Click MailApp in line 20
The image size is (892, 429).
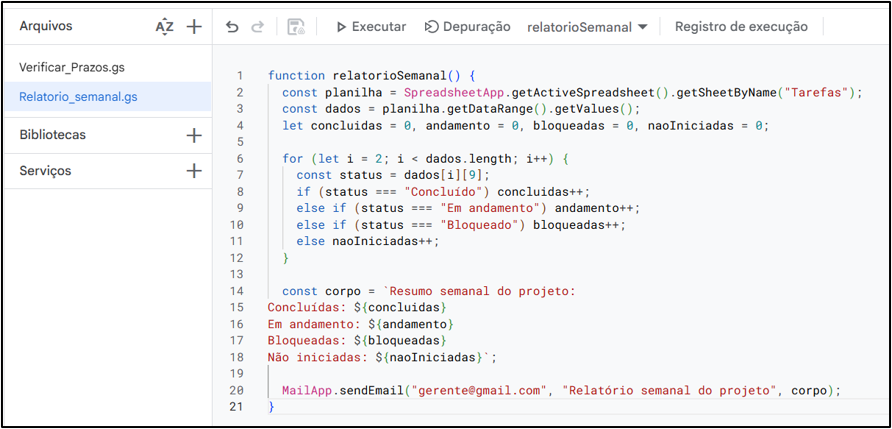tap(307, 391)
